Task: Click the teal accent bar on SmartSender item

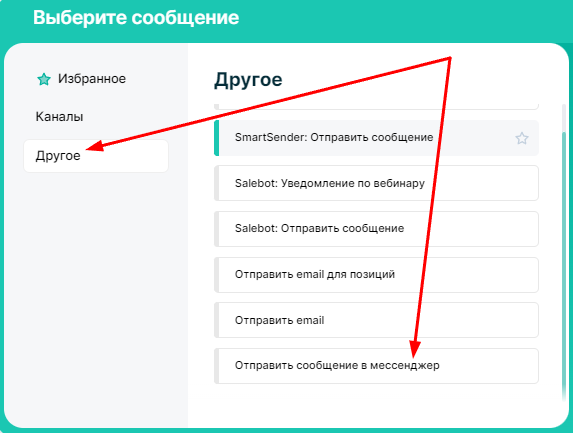Action: click(217, 138)
